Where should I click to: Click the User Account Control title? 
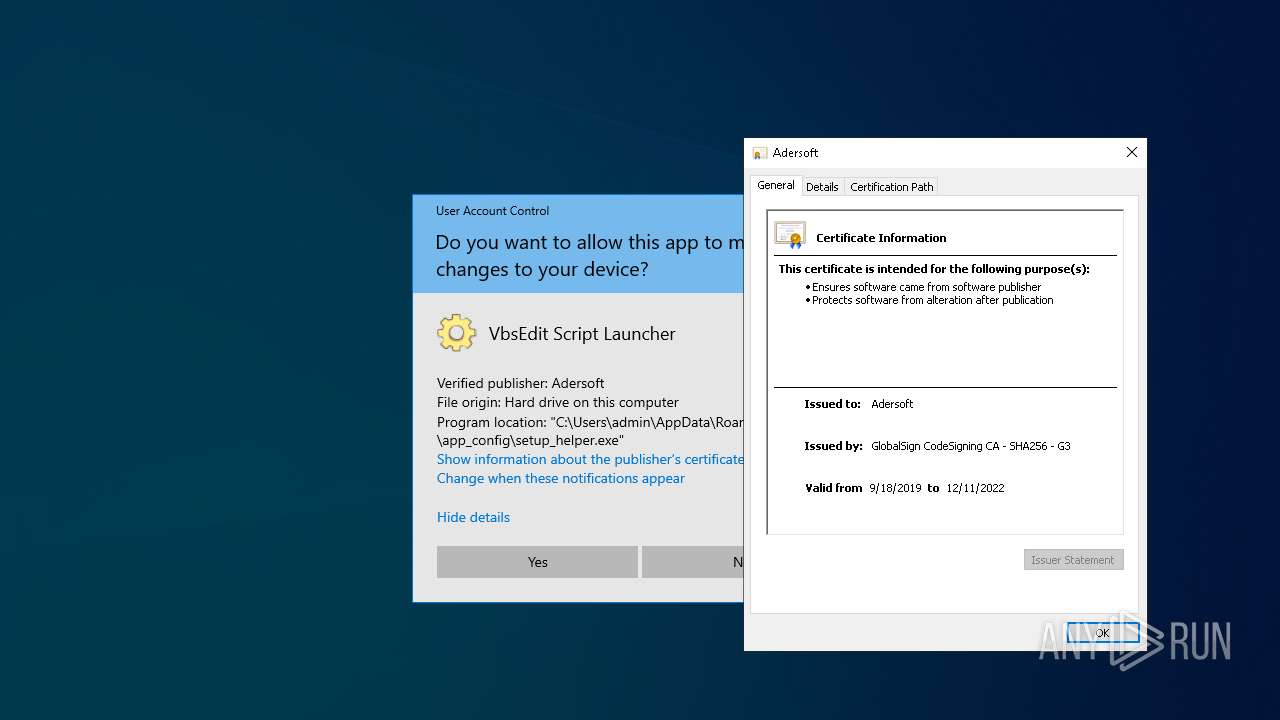[x=492, y=211]
